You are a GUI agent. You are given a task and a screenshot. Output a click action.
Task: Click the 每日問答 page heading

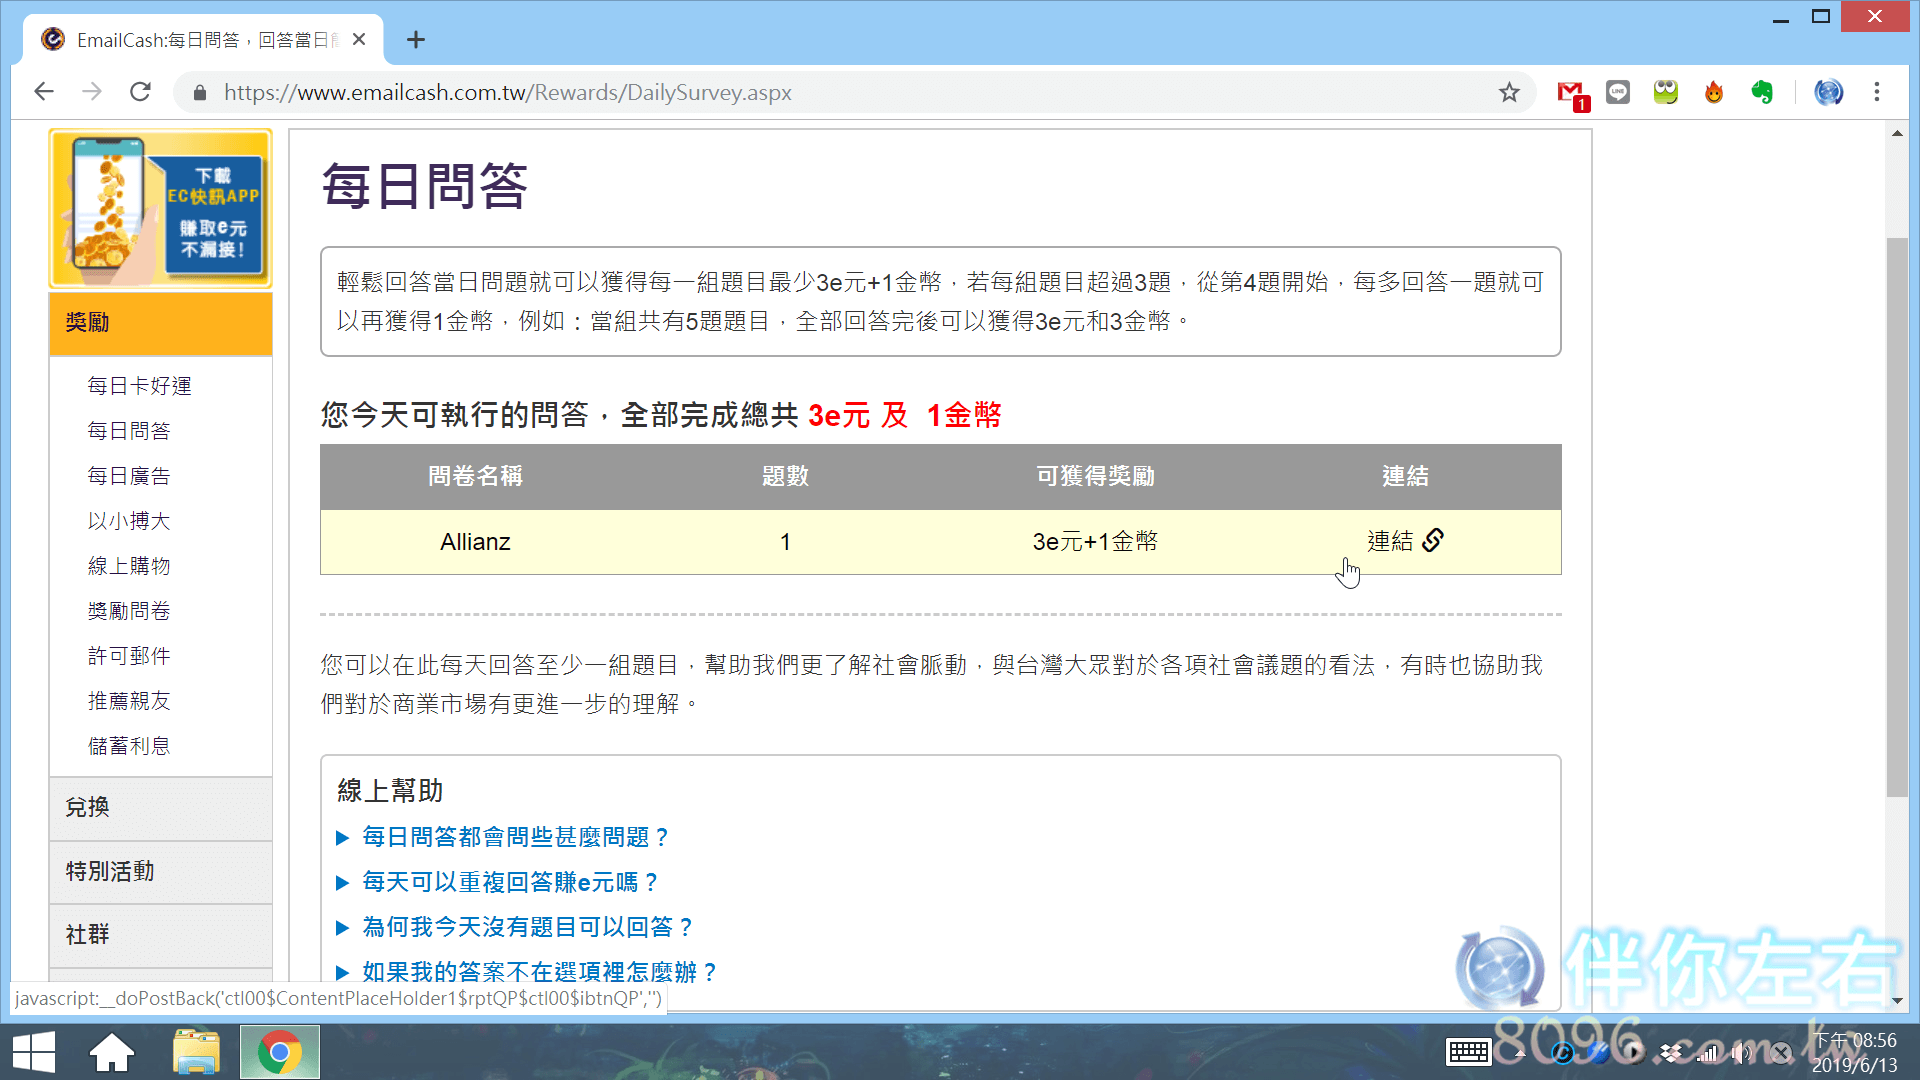click(424, 186)
